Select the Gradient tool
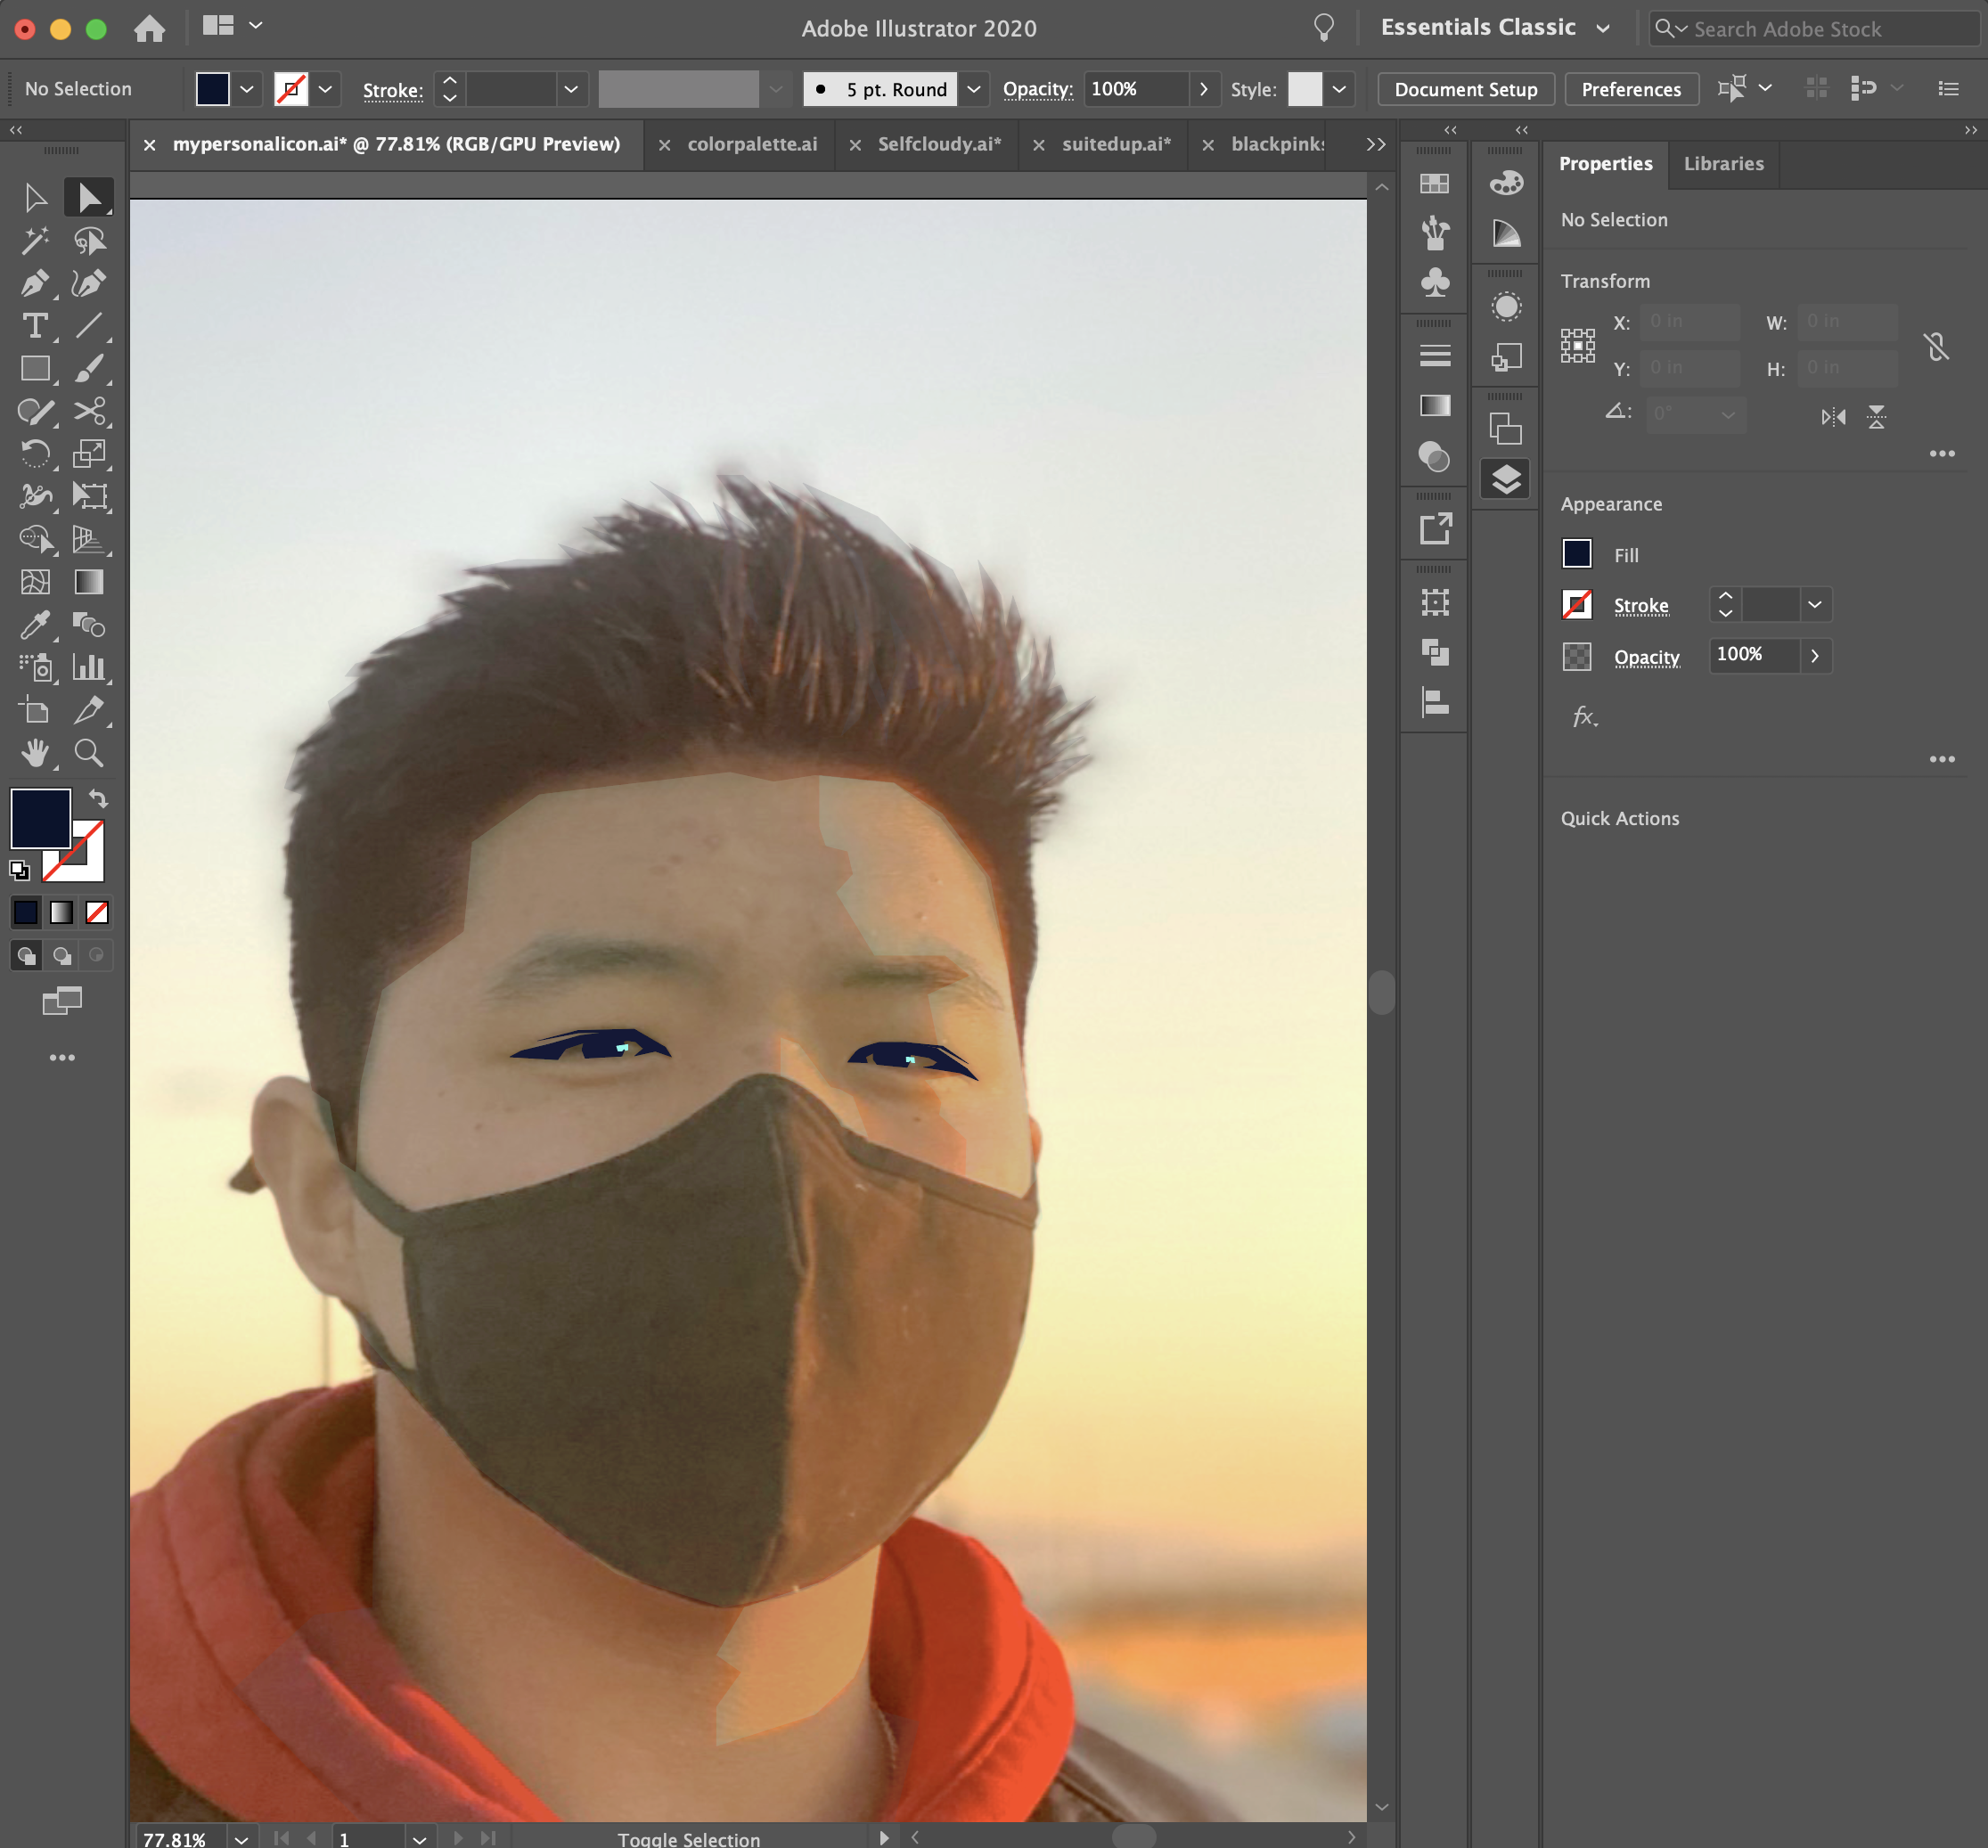Screen dimensions: 1988x1848 click(89, 582)
